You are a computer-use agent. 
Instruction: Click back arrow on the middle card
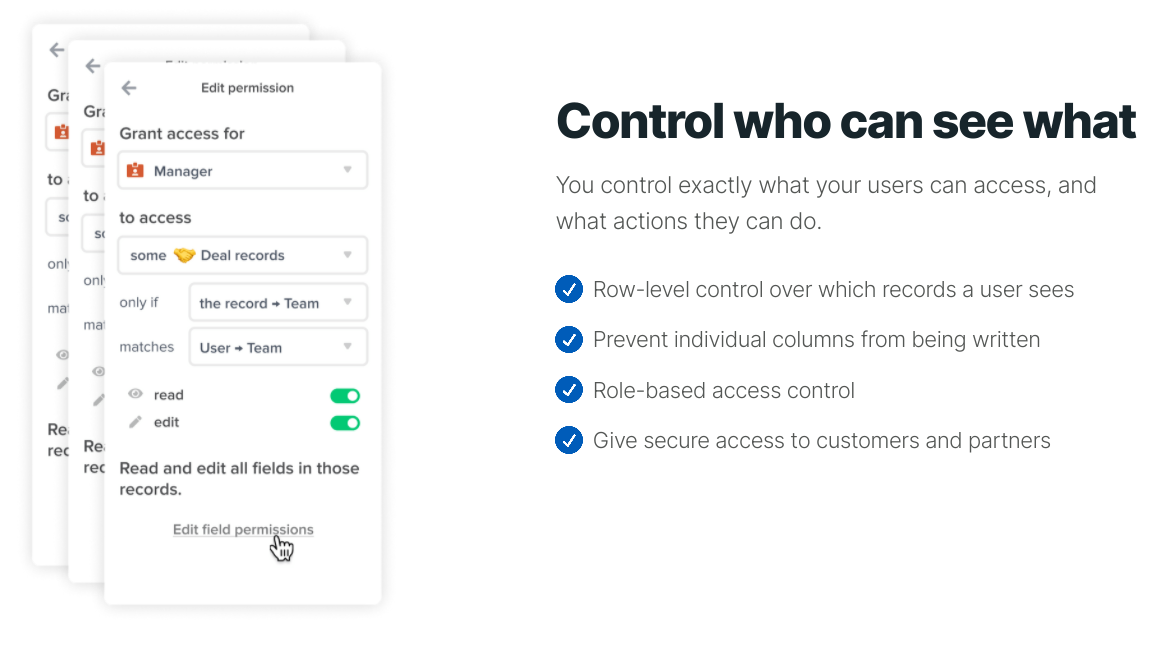93,66
